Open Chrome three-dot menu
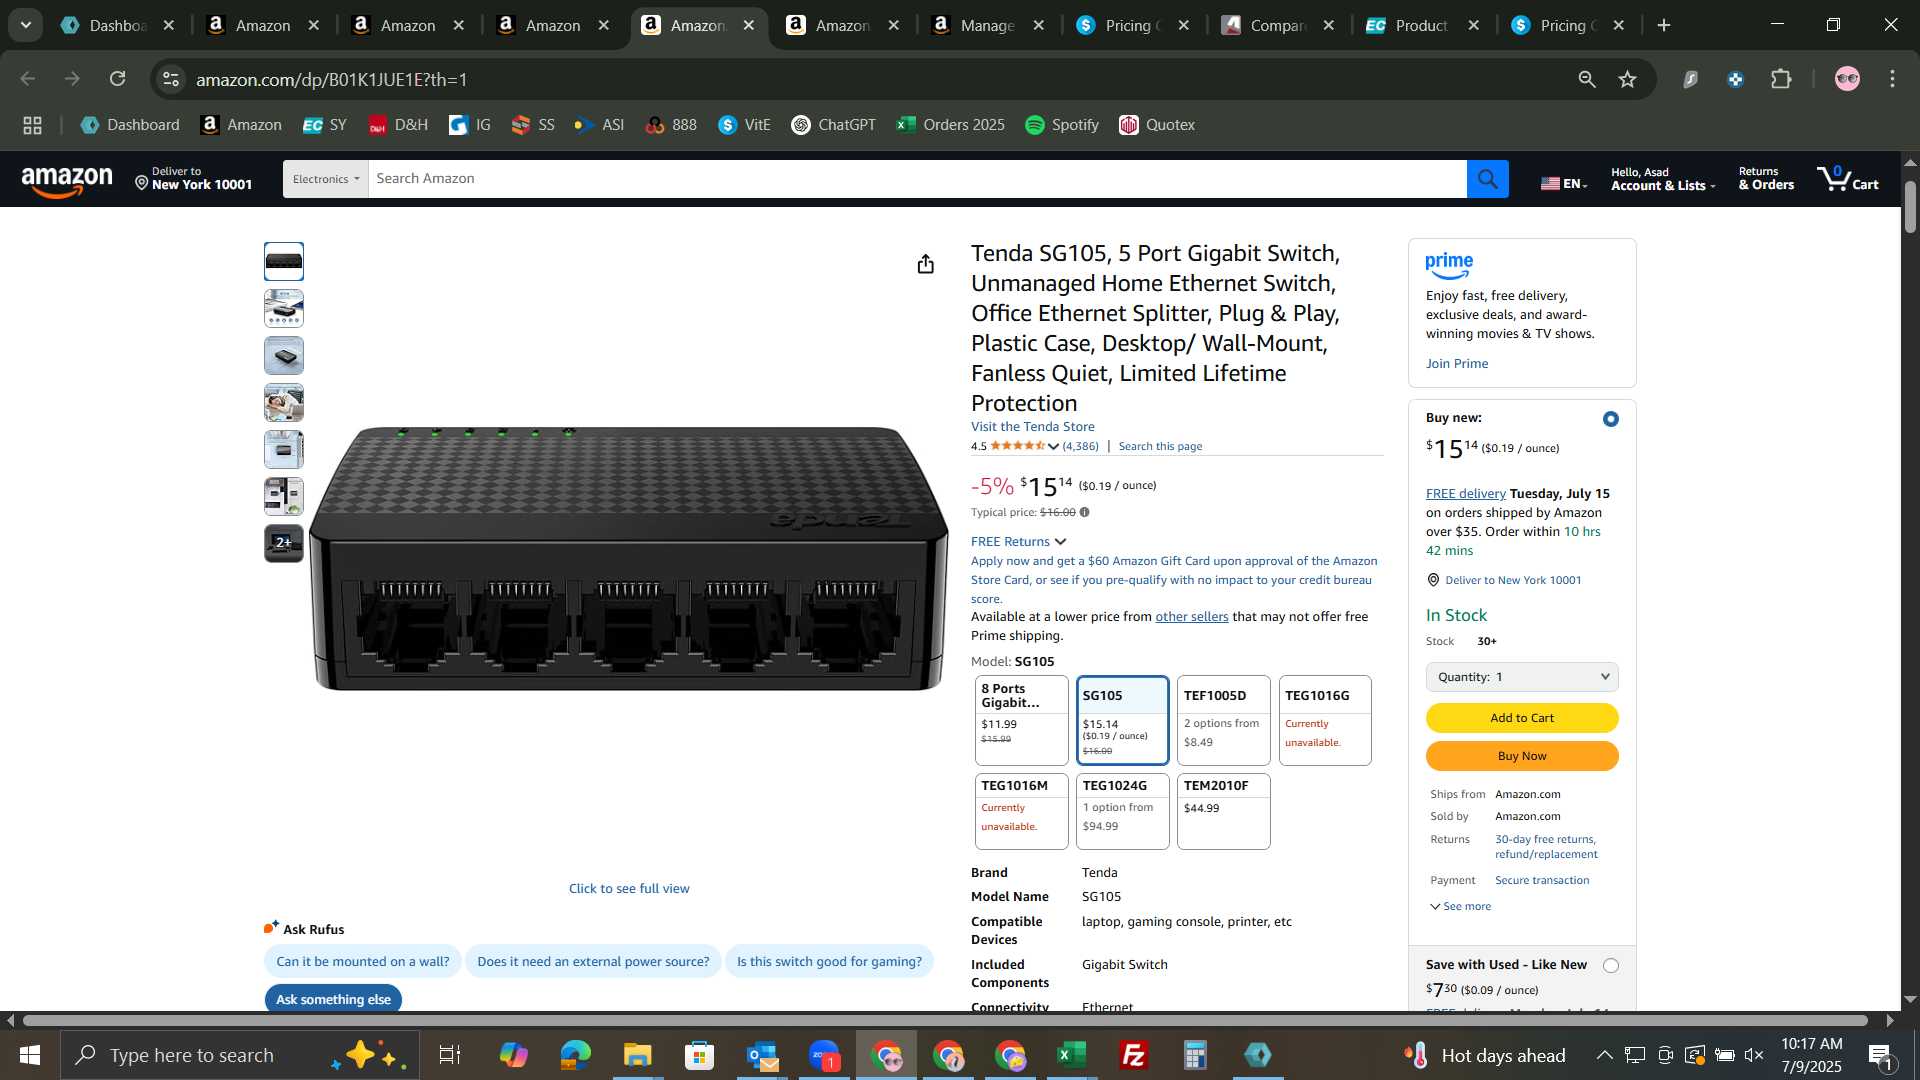Image resolution: width=1920 pixels, height=1080 pixels. [1892, 79]
